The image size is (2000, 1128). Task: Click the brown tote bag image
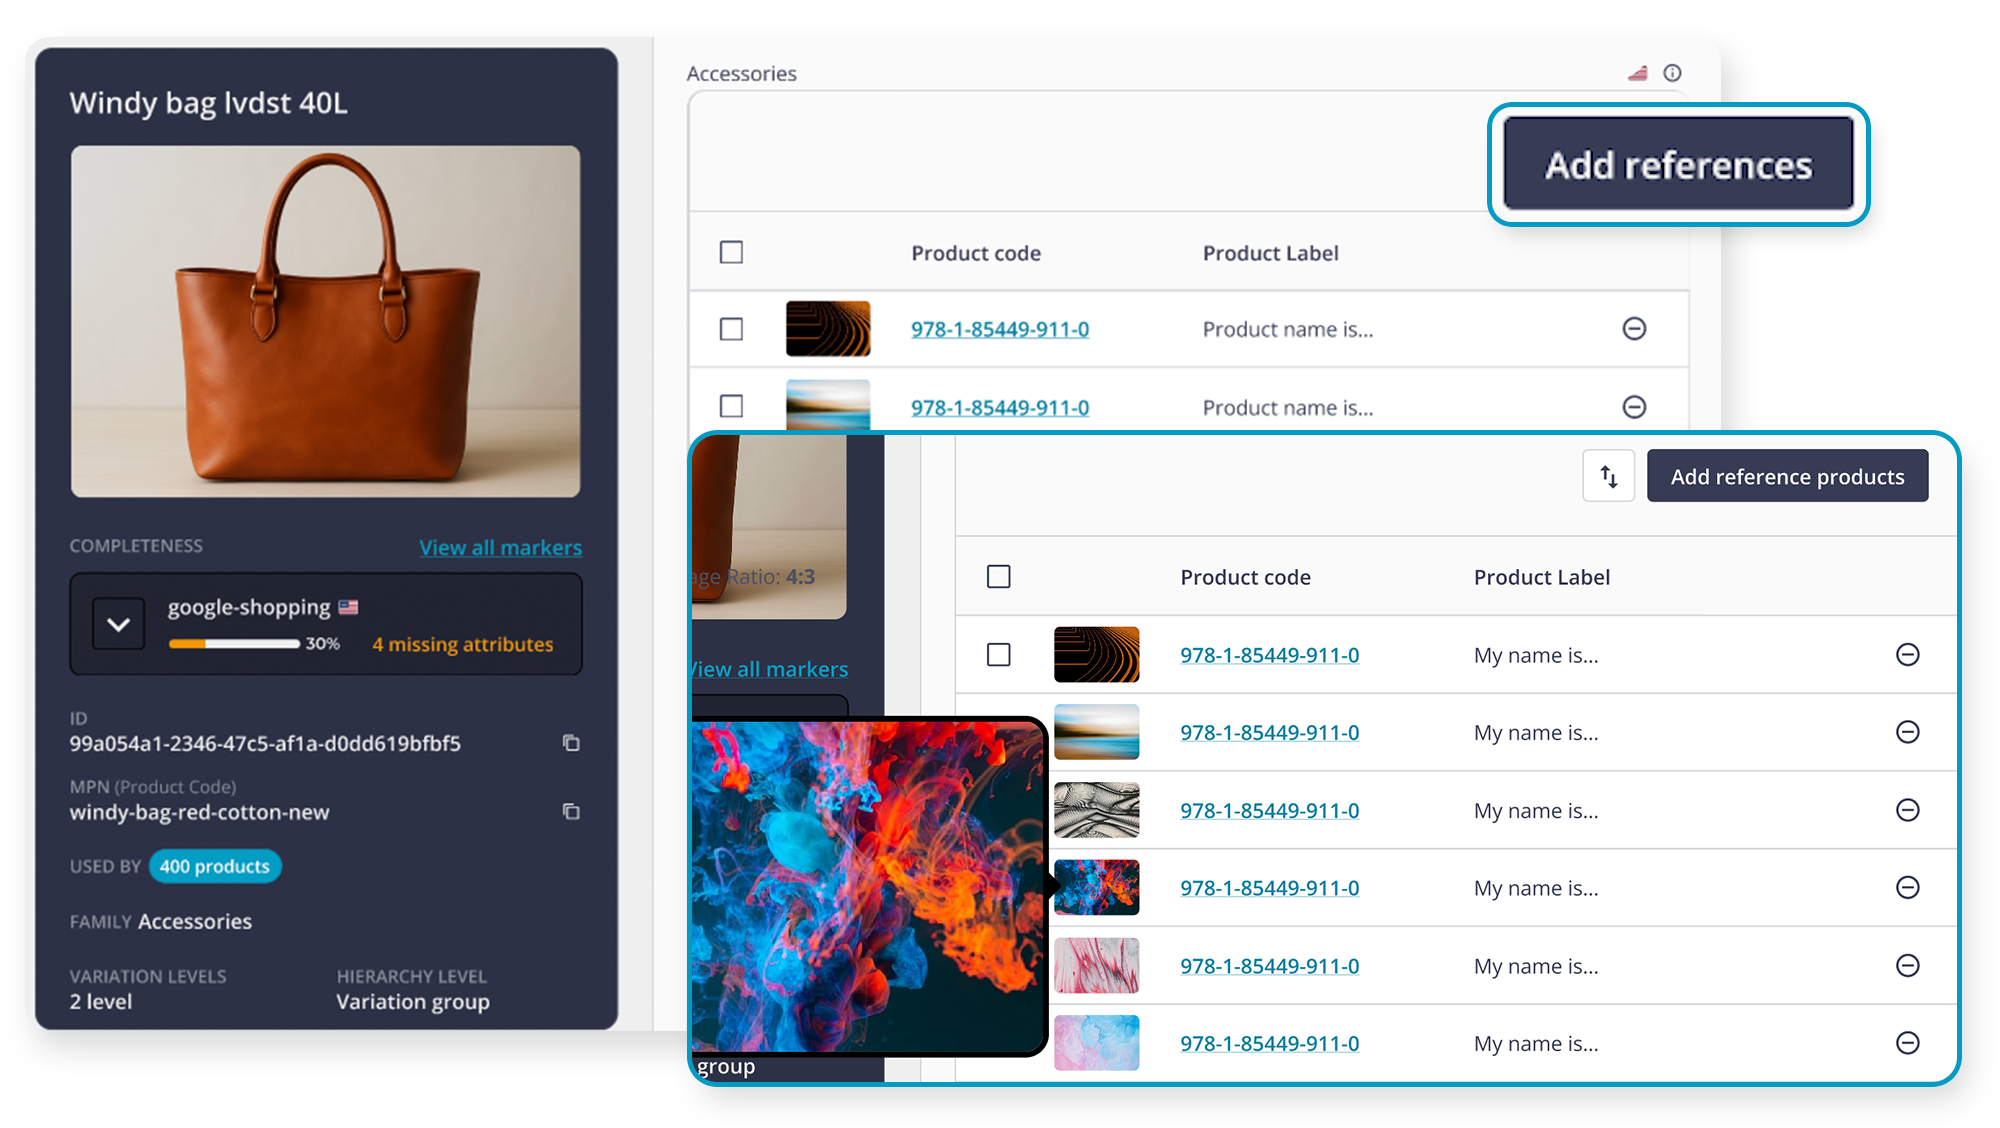[325, 322]
